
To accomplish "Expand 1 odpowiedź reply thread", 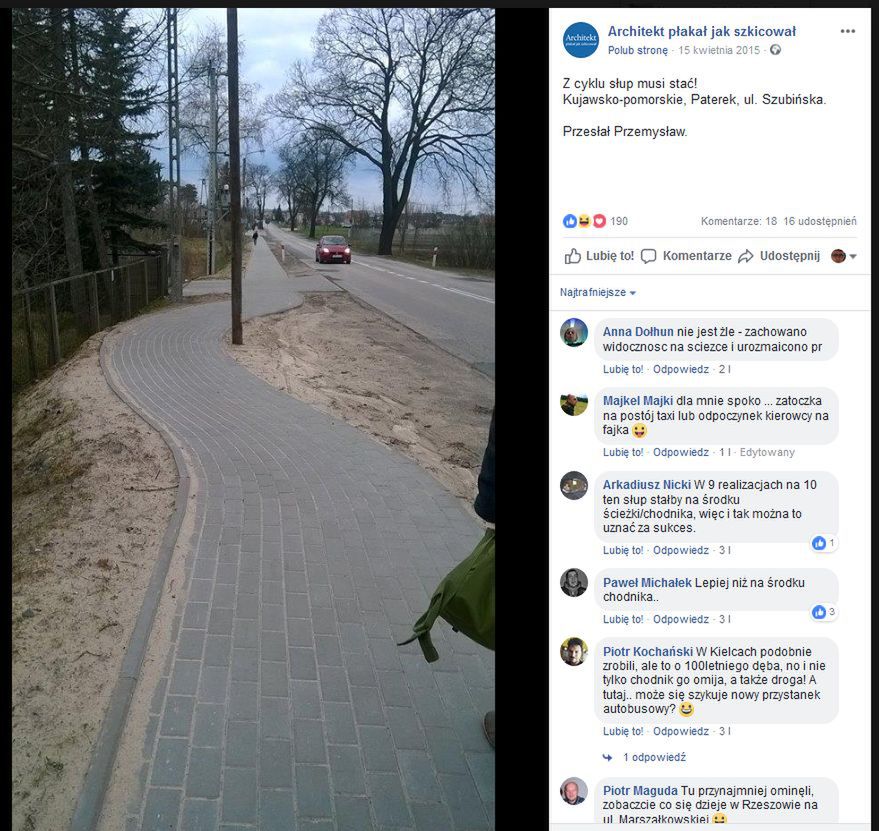I will click(x=654, y=757).
